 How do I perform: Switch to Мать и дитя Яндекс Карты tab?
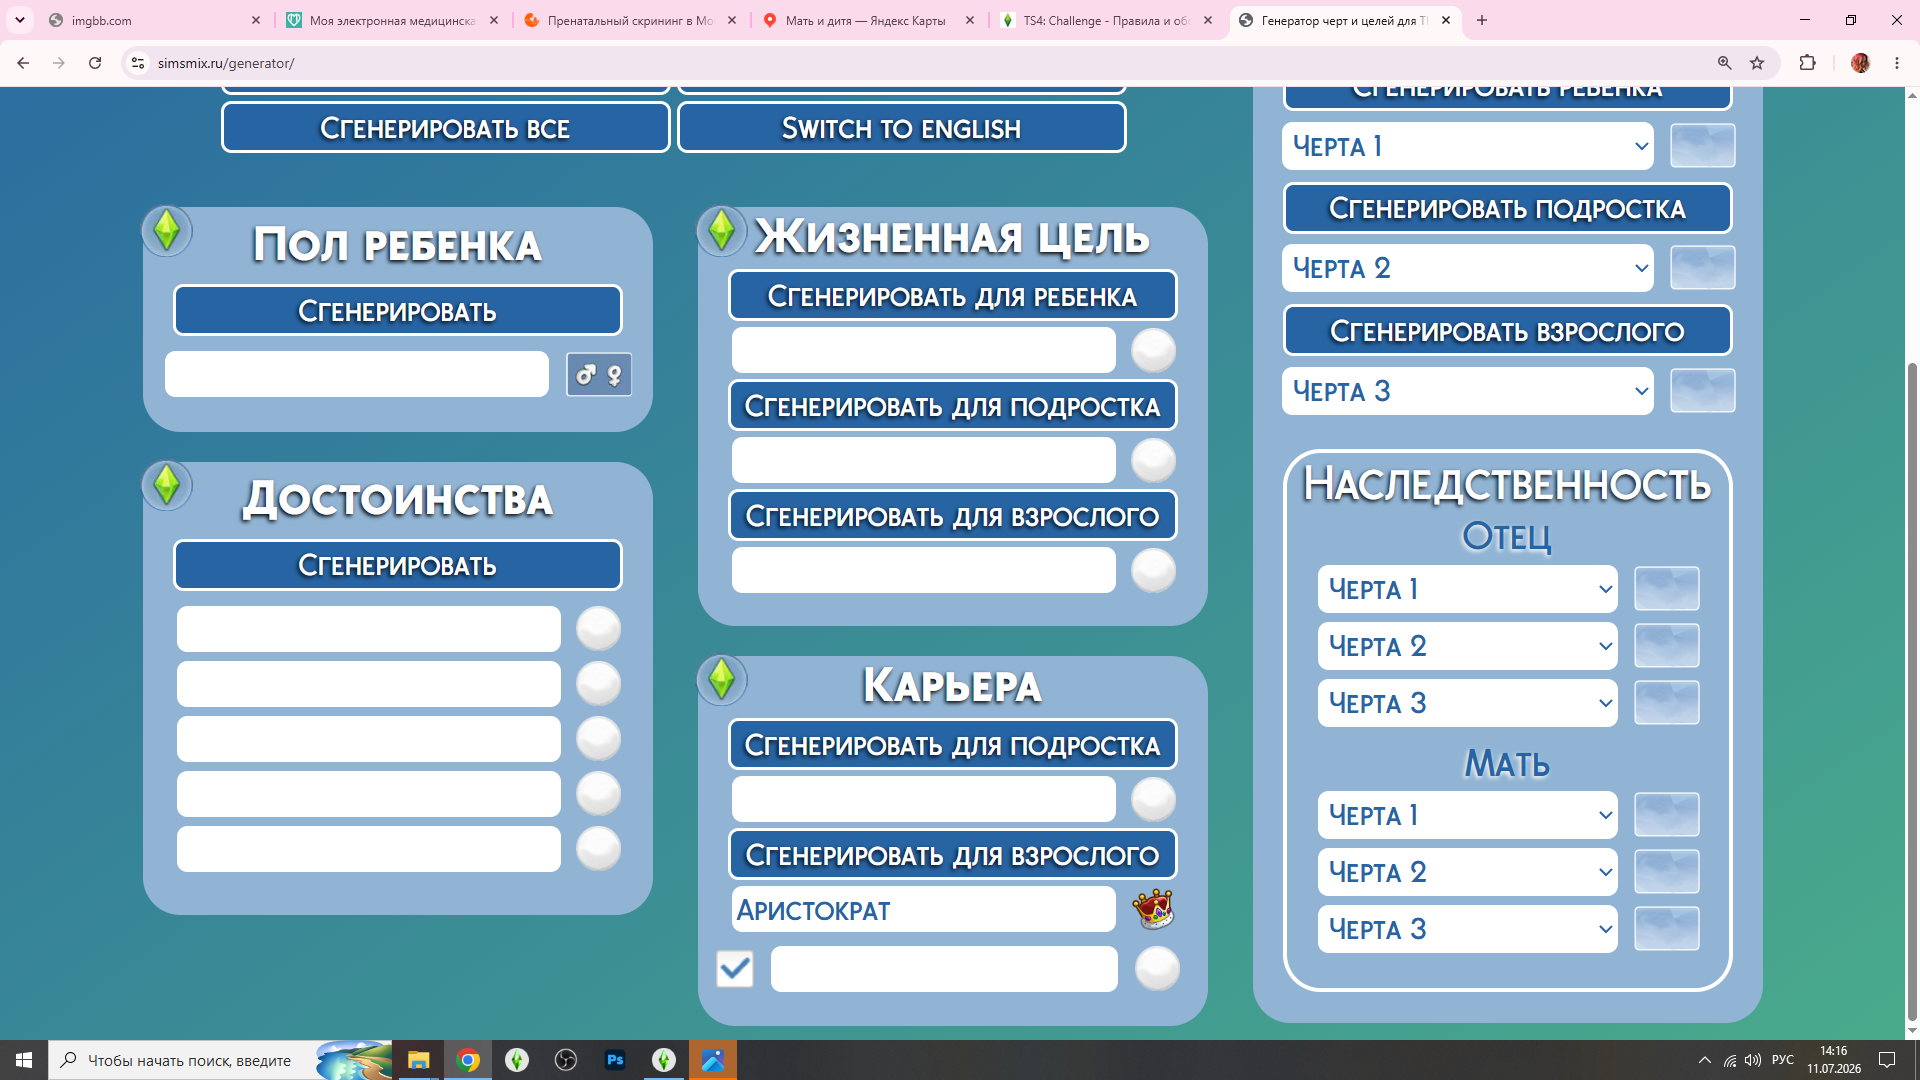point(868,20)
